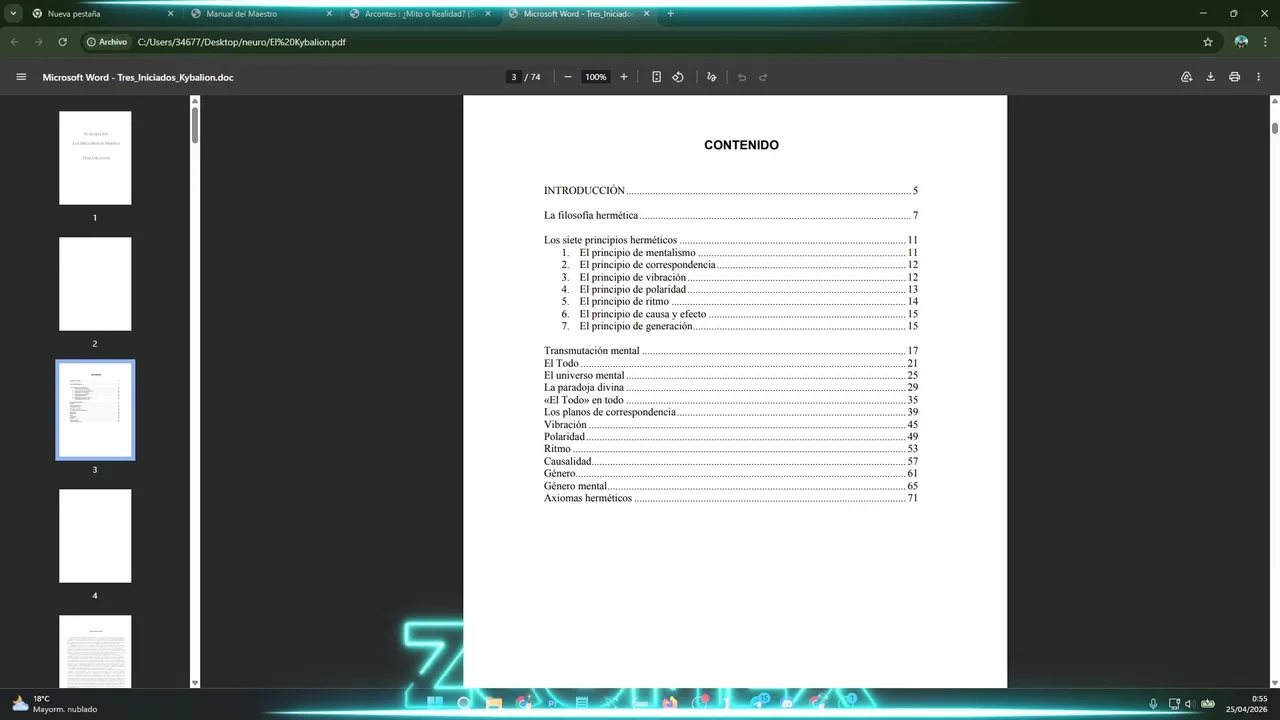Viewport: 1280px width, 720px height.
Task: Open the Chrome profile avatar
Action: pos(1241,42)
